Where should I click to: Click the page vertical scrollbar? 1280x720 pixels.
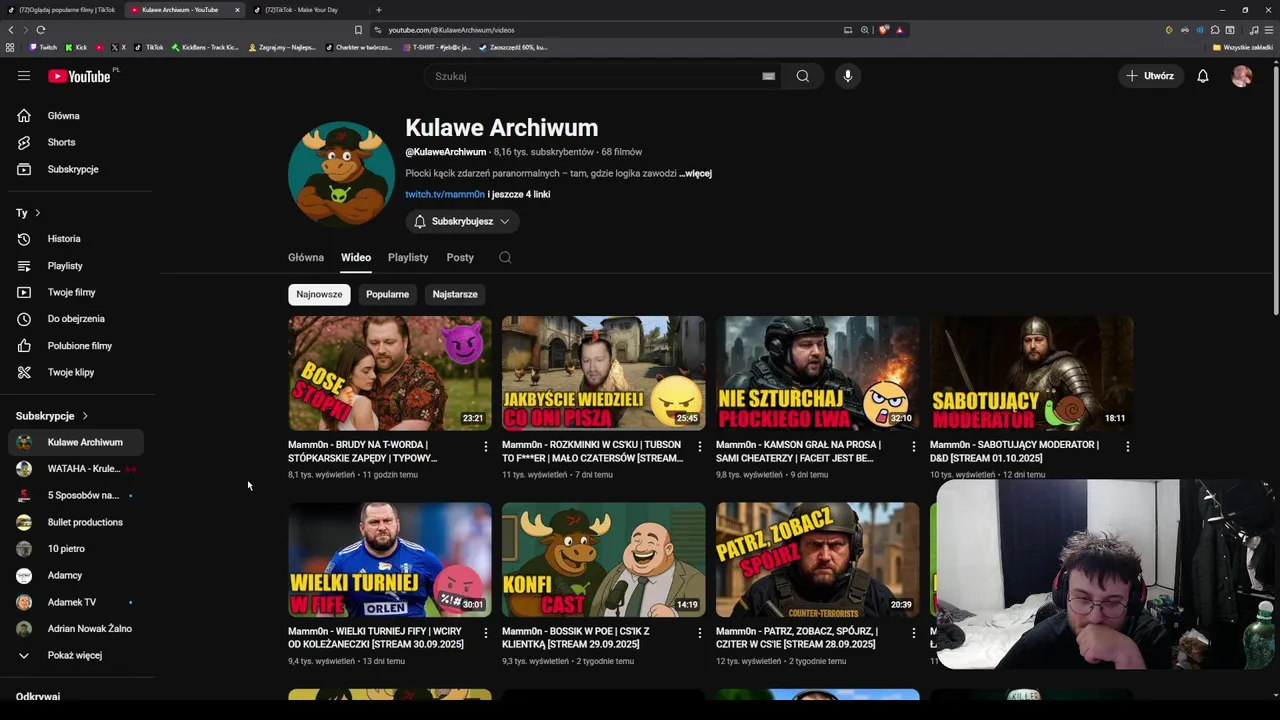(1275, 190)
